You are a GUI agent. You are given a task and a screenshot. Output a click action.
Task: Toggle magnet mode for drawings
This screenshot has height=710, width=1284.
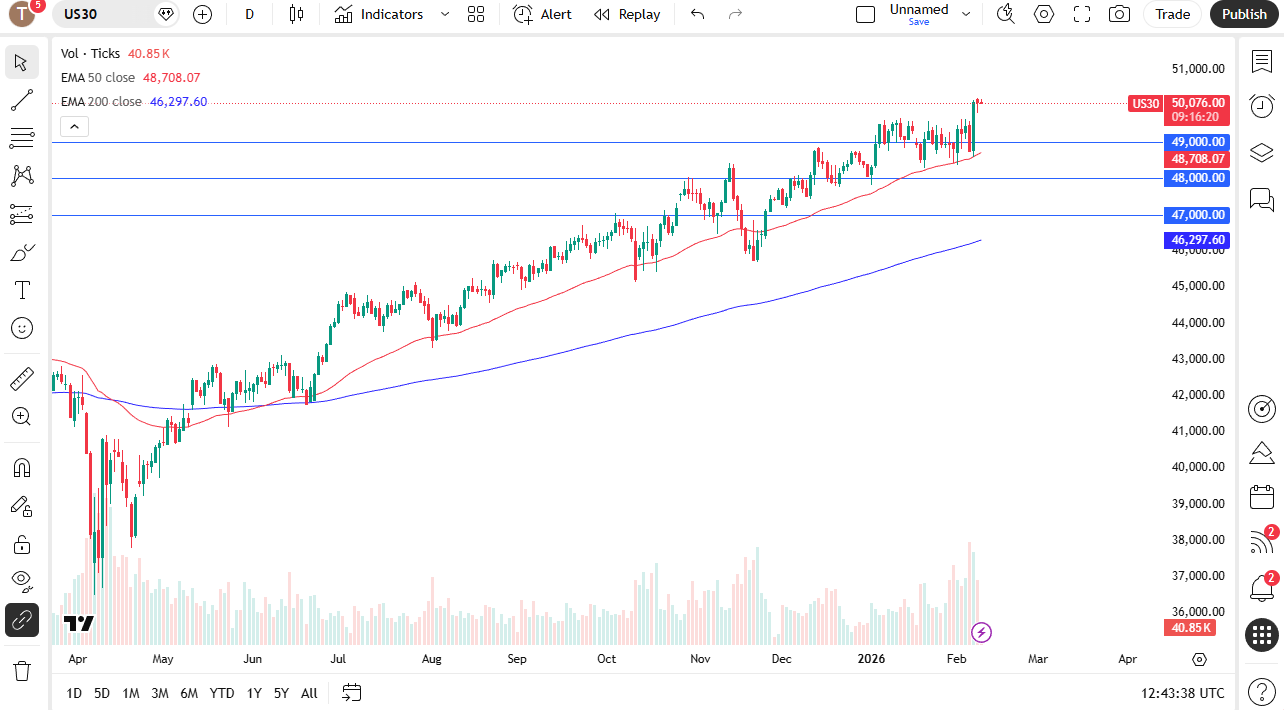22,468
